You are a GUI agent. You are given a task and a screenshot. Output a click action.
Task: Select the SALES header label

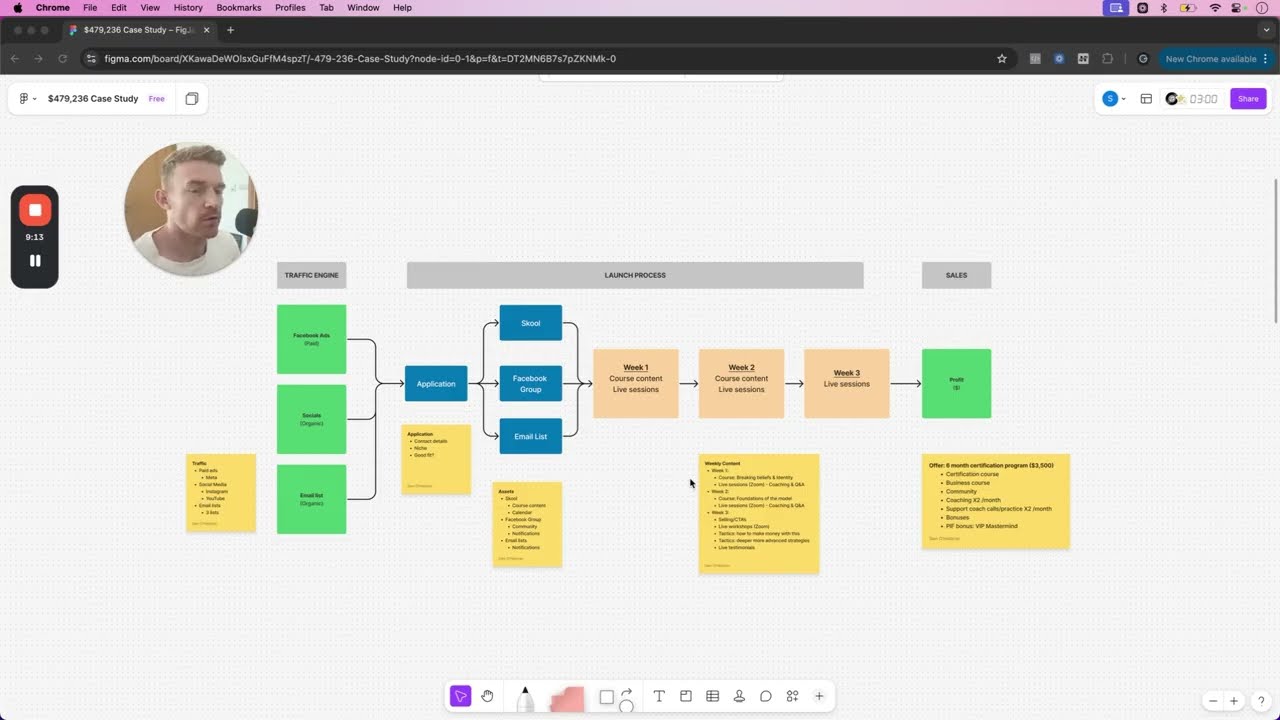coord(956,275)
